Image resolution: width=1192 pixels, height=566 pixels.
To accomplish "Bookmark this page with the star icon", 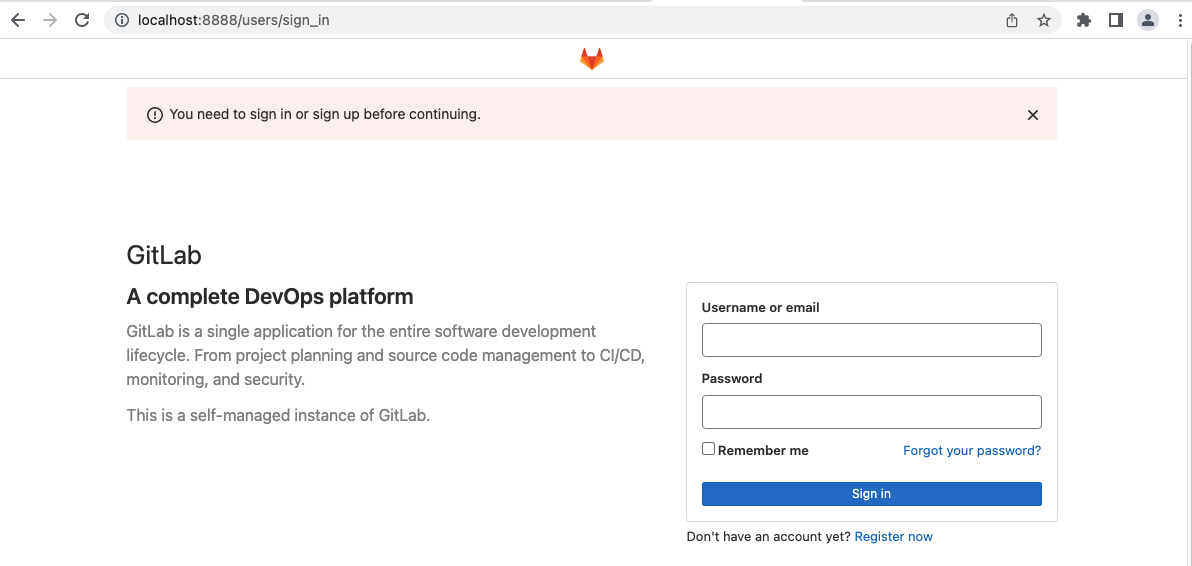I will pyautogui.click(x=1044, y=20).
